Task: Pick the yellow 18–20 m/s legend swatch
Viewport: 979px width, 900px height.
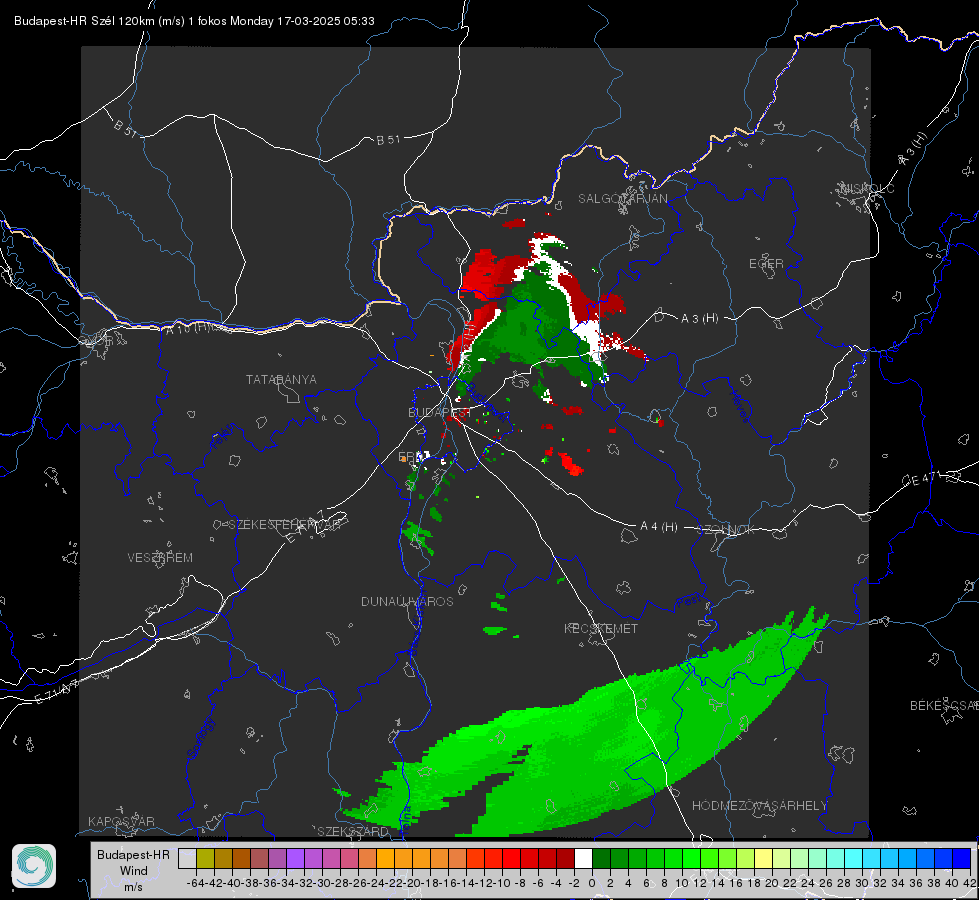Action: (x=764, y=859)
